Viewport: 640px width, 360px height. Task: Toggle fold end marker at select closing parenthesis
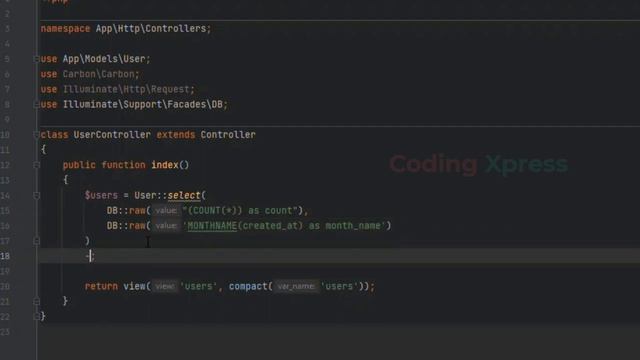(x=36, y=241)
